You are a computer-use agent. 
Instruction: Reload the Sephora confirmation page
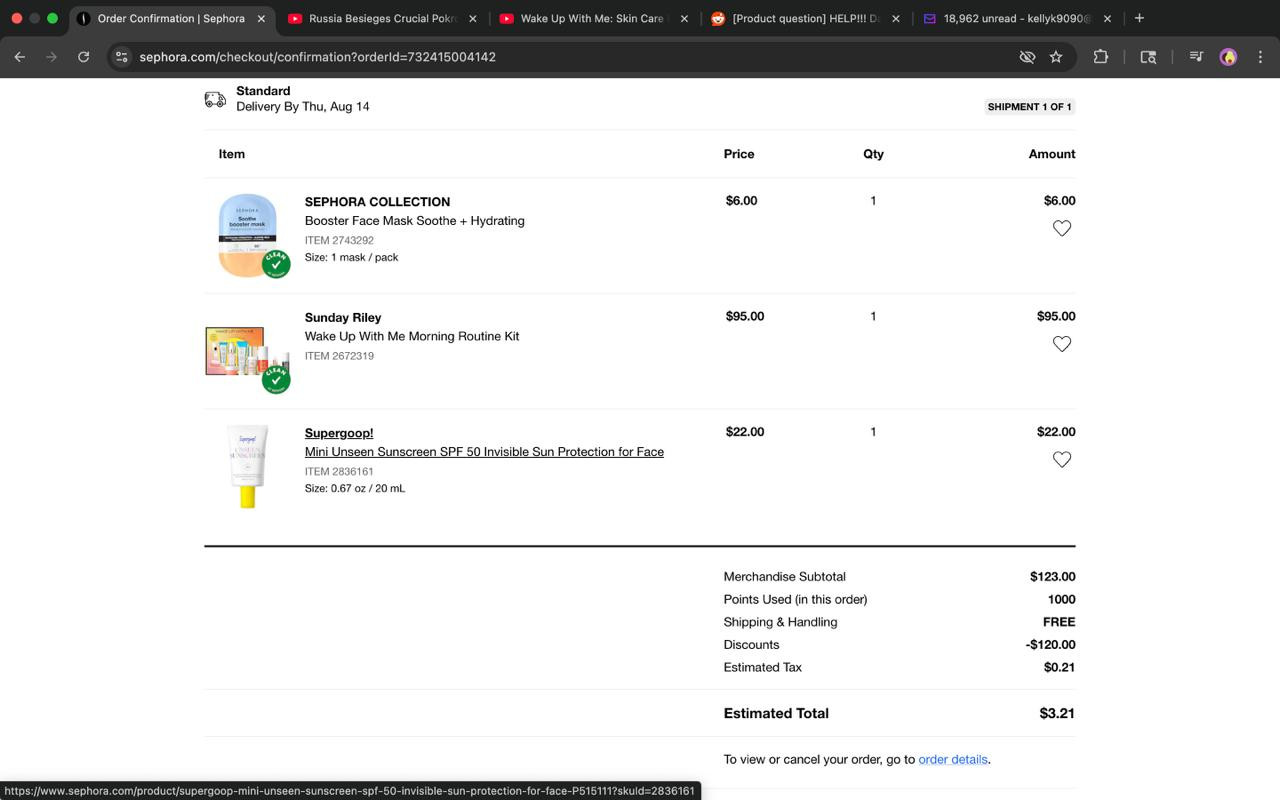84,57
